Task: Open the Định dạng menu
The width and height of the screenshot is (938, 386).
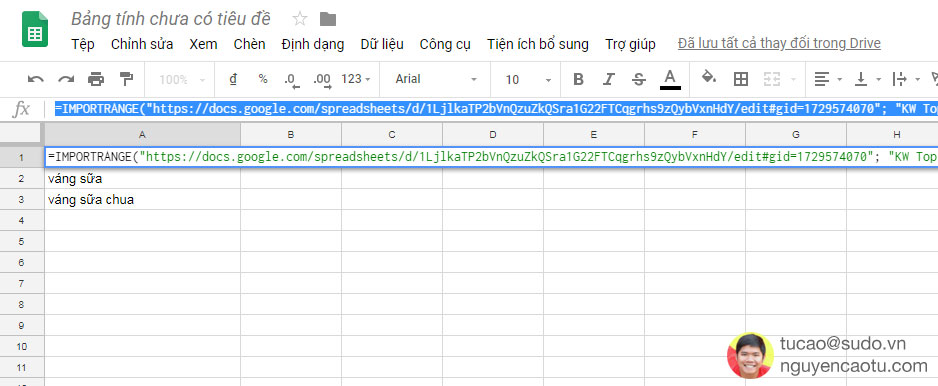Action: pos(313,44)
